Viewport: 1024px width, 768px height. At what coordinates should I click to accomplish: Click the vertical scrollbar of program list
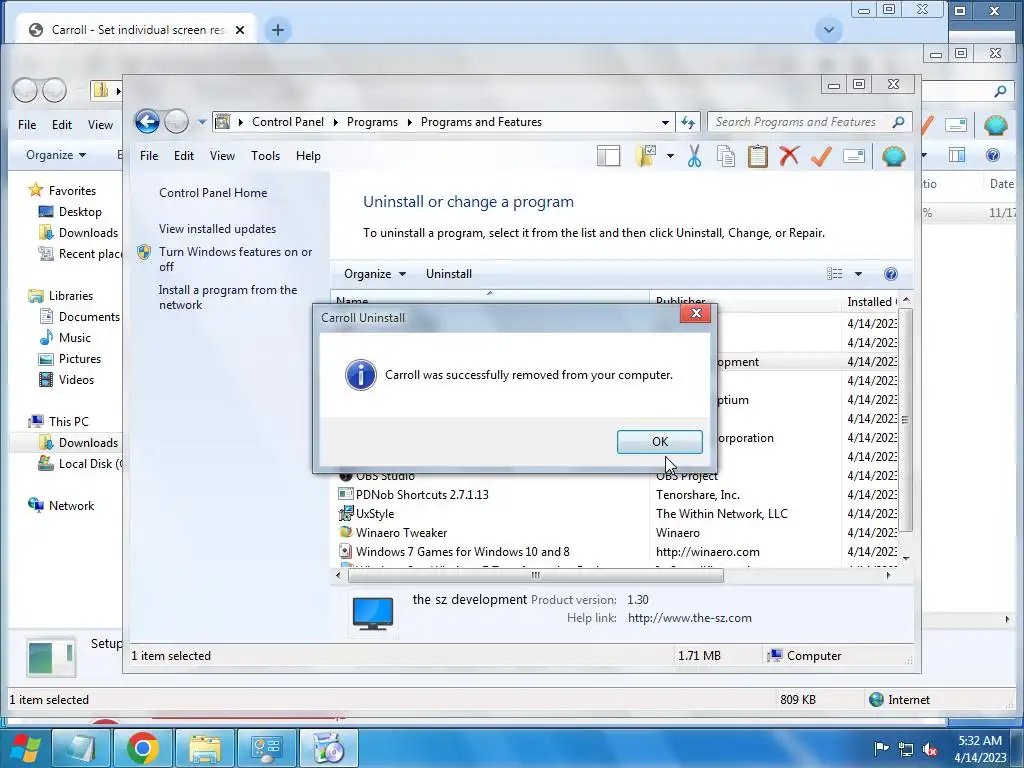(x=905, y=419)
